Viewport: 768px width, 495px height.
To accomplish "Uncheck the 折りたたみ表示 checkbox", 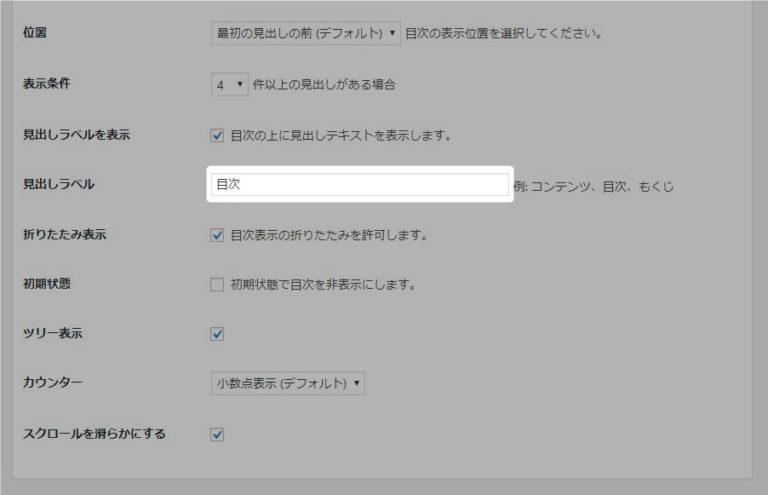I will coord(217,236).
